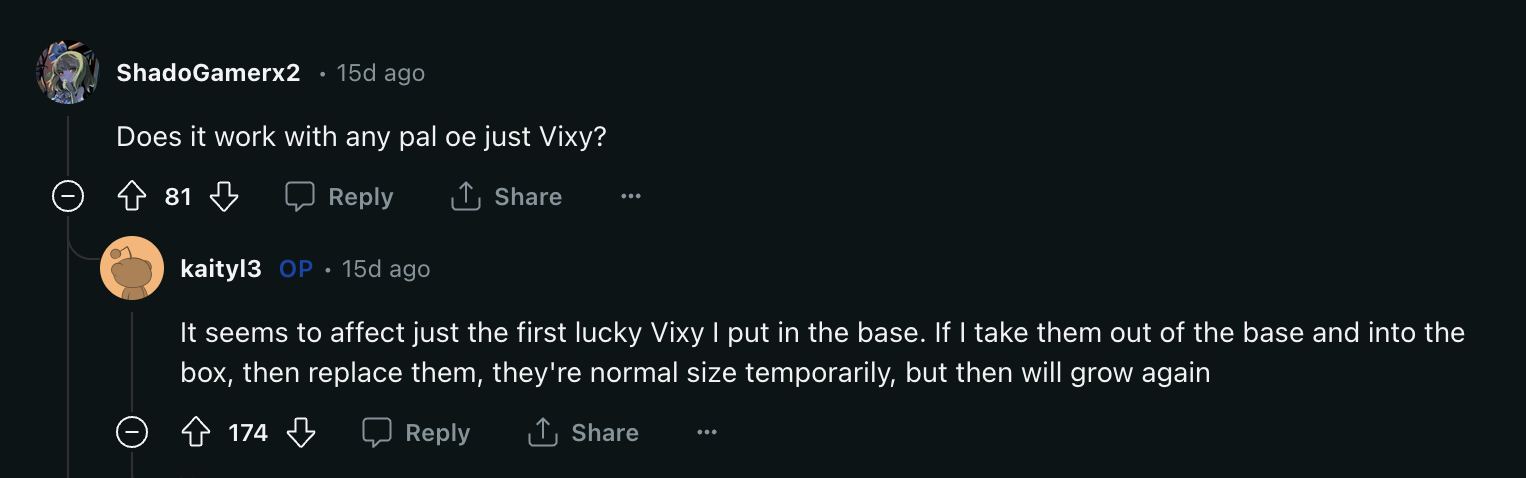Share ShadoGamerx2's comment
1526x478 pixels.
click(x=506, y=197)
